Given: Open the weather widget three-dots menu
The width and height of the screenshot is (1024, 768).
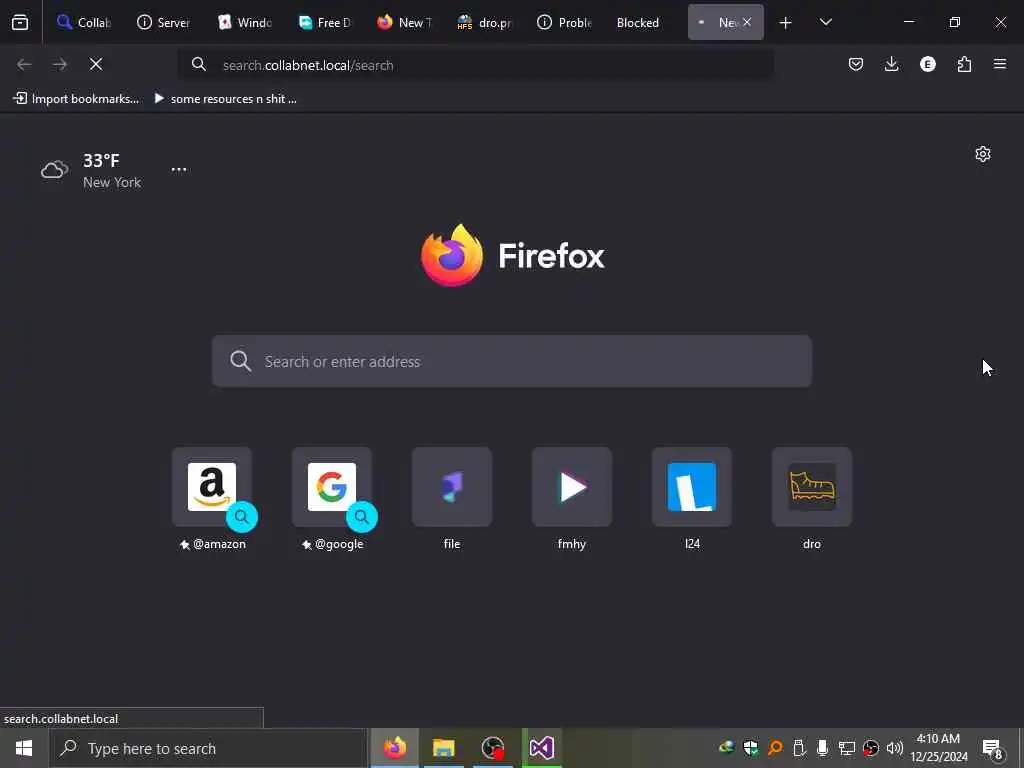Looking at the screenshot, I should point(179,170).
